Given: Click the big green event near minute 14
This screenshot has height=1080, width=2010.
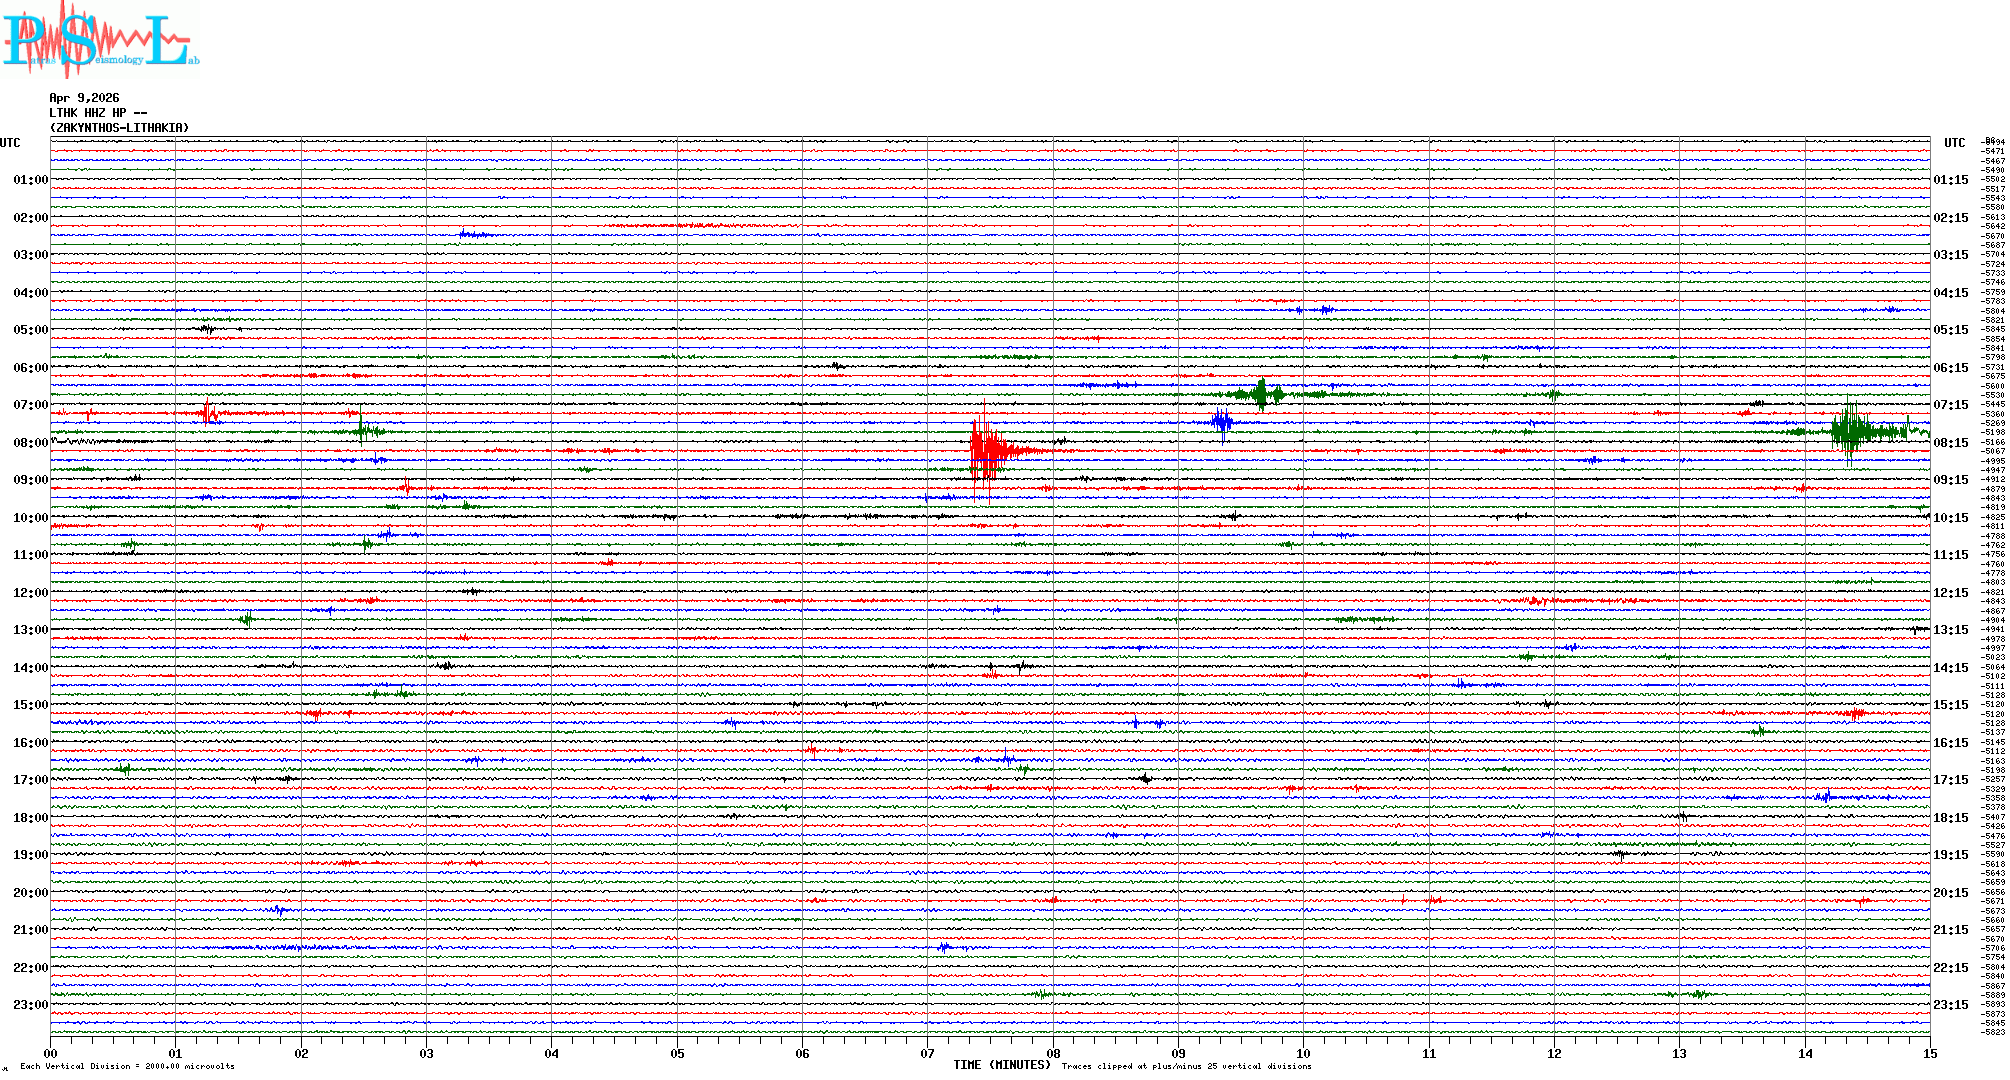Looking at the screenshot, I should point(1851,432).
